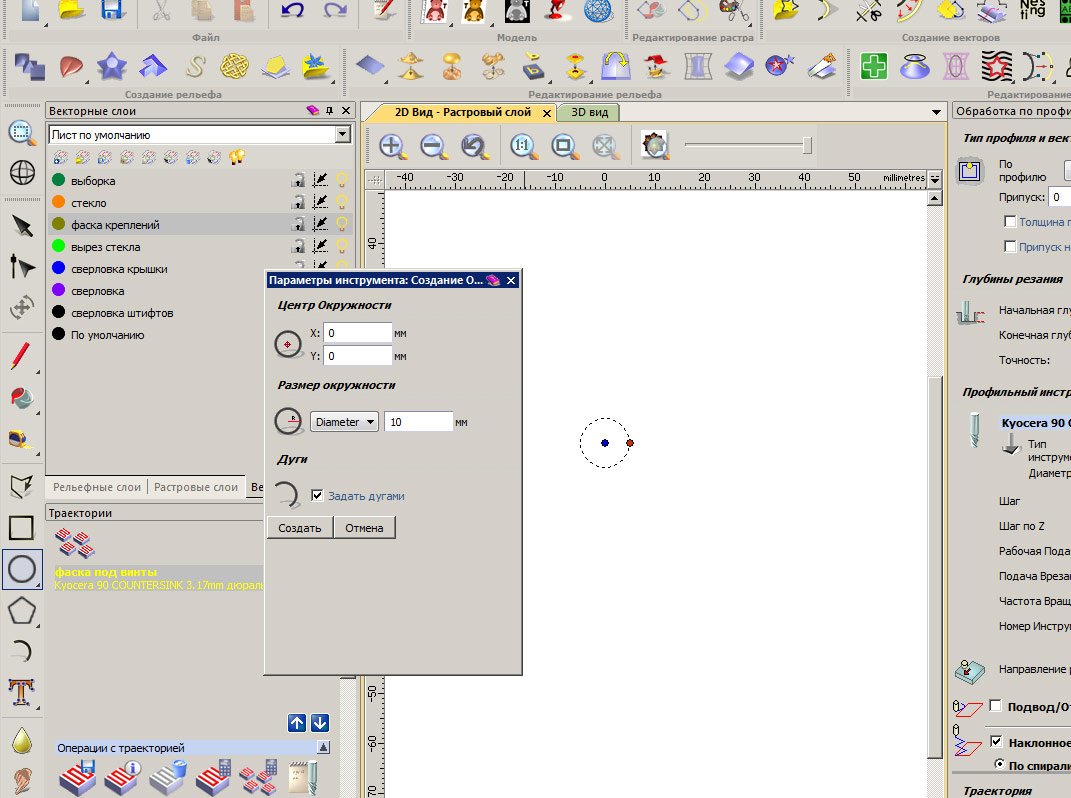Move toolpath up with blue arrow

click(x=297, y=723)
